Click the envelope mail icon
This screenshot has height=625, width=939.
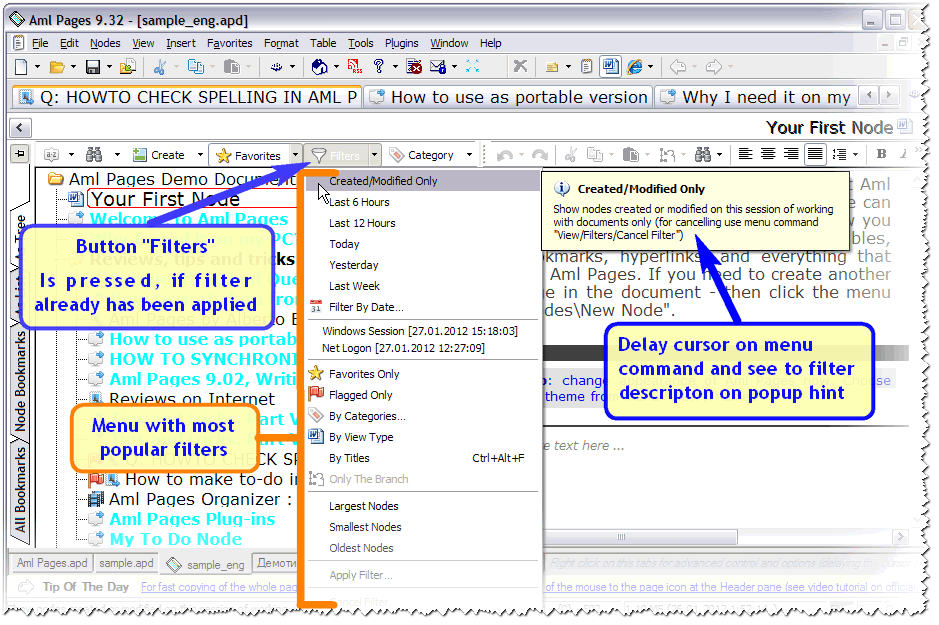[x=438, y=66]
